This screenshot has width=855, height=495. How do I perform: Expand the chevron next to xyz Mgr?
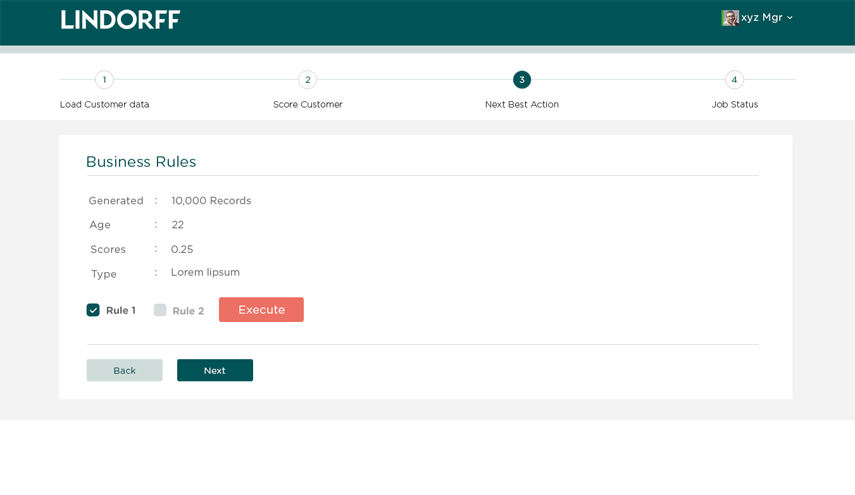click(790, 18)
